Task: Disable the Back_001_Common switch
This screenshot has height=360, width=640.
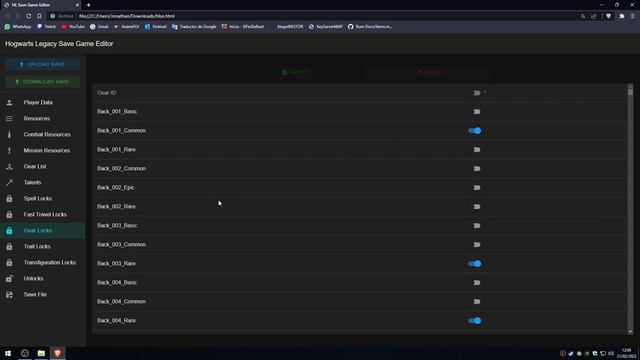Action: click(475, 131)
